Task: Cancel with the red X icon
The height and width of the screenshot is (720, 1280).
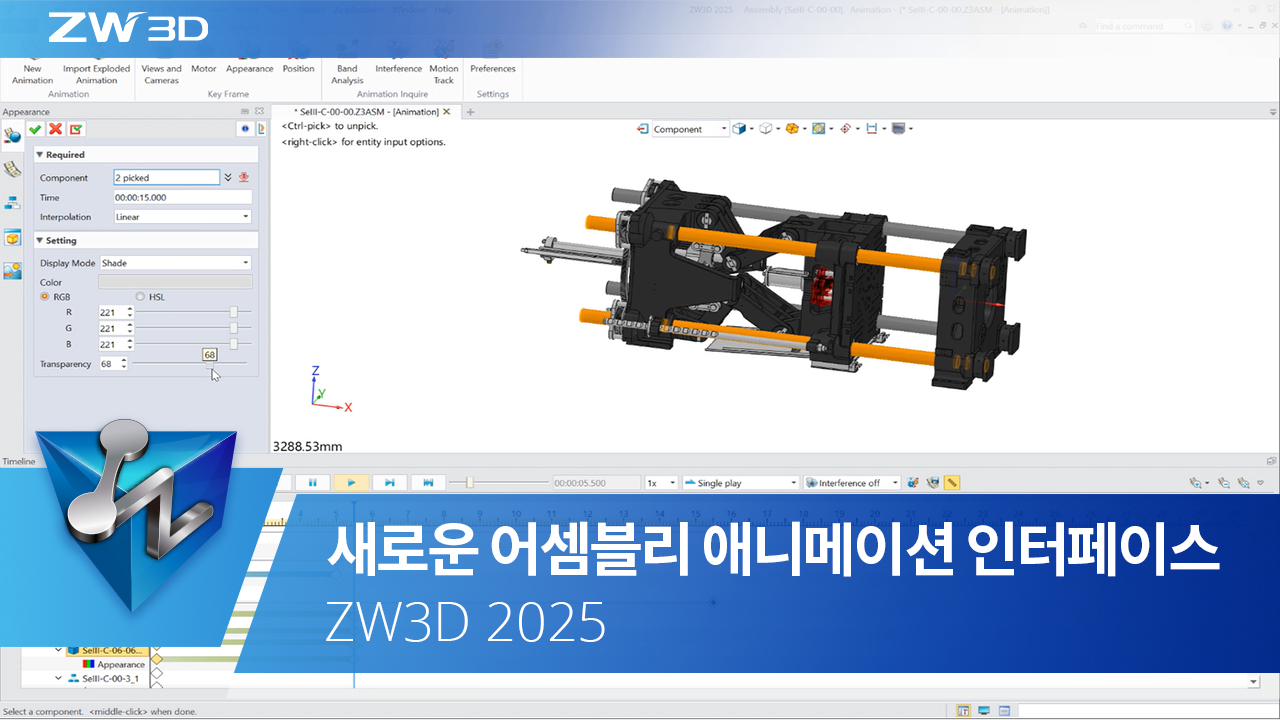Action: click(x=55, y=129)
